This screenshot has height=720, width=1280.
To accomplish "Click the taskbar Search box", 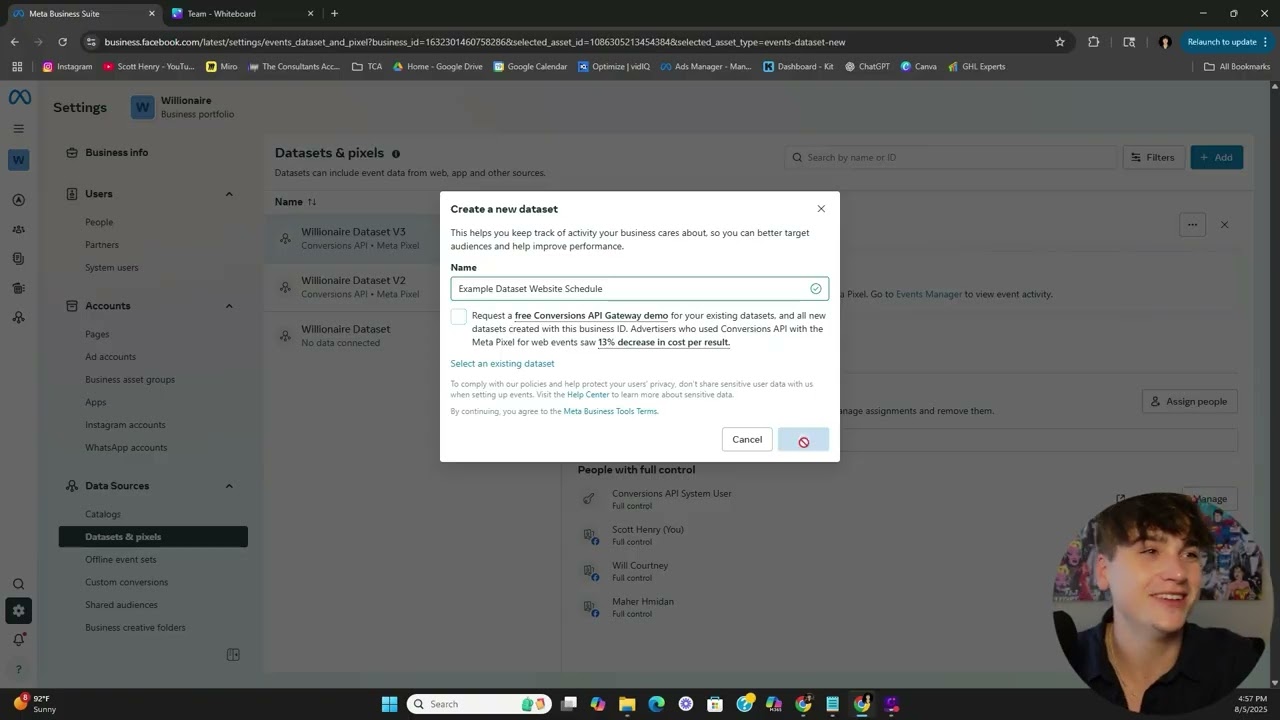I will click(478, 704).
